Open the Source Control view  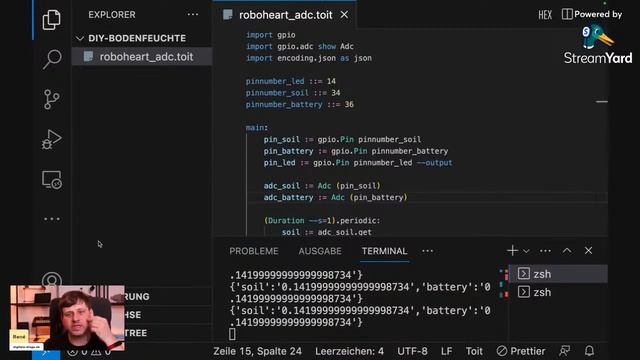point(51,99)
